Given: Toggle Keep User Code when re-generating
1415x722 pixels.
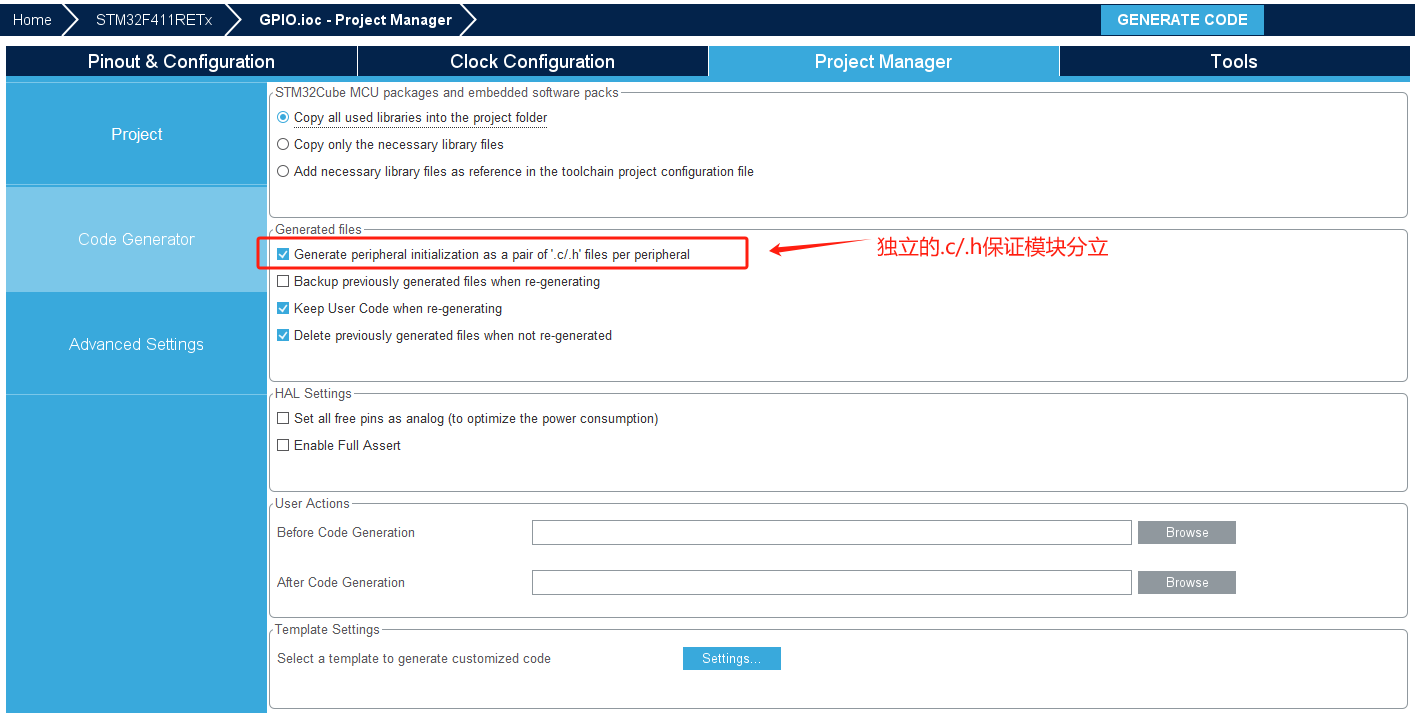Looking at the screenshot, I should point(283,309).
